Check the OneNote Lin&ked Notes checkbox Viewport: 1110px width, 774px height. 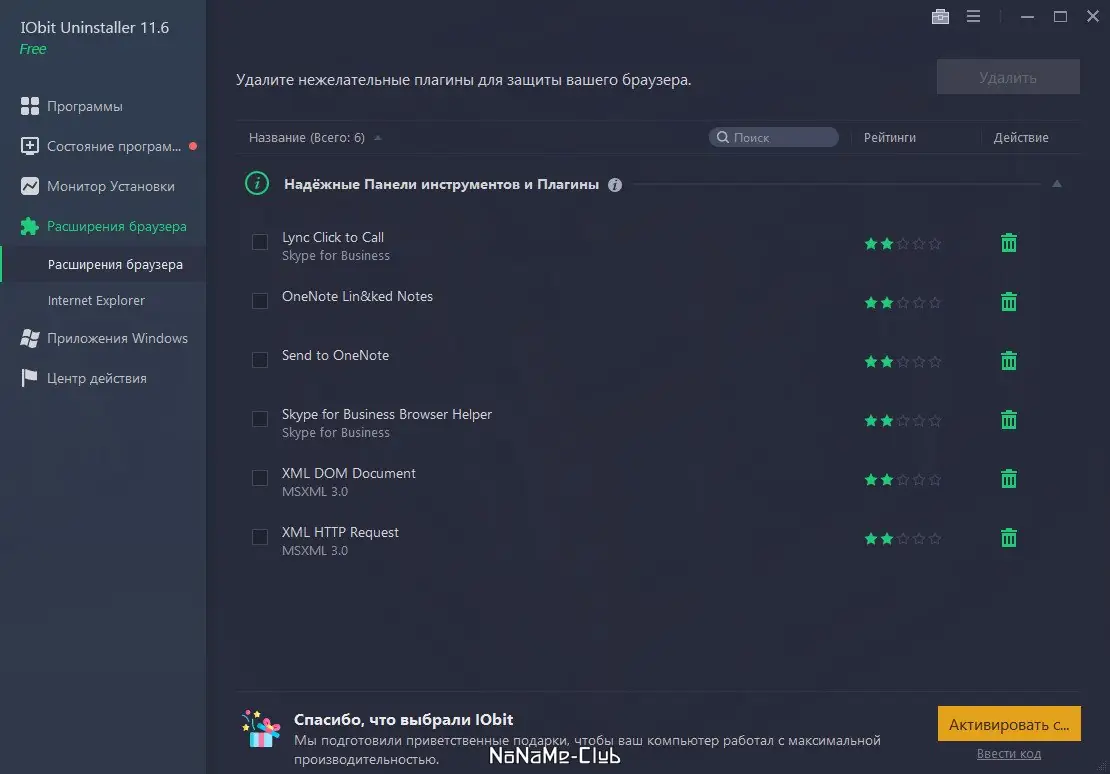pyautogui.click(x=260, y=301)
